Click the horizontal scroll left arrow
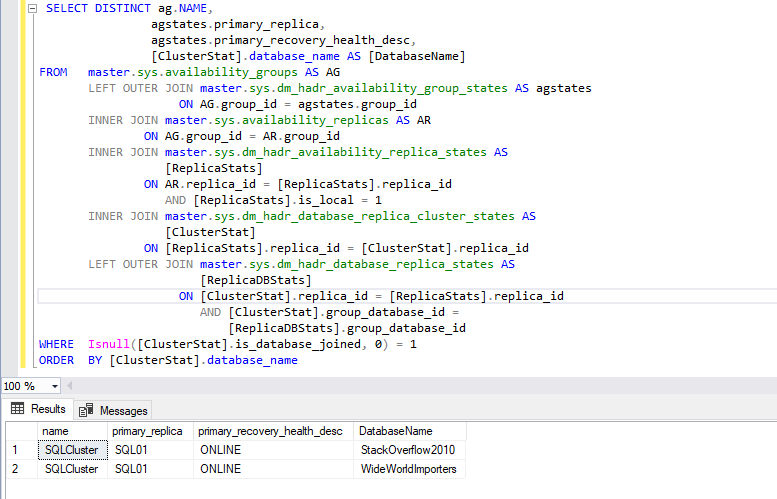The height and width of the screenshot is (499, 777). click(x=69, y=386)
